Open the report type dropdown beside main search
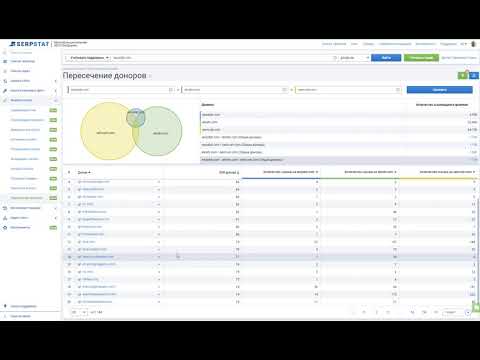The image size is (480, 360). pos(88,58)
